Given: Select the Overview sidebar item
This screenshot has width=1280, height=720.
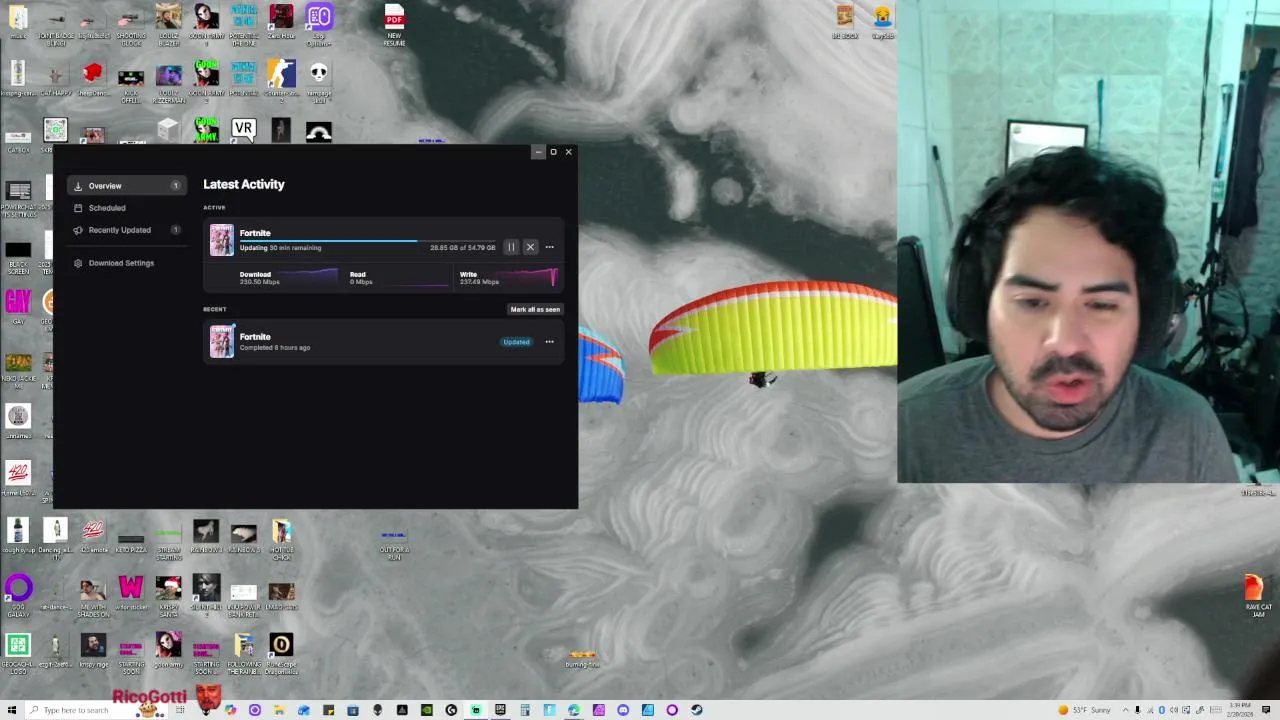Looking at the screenshot, I should click(126, 186).
